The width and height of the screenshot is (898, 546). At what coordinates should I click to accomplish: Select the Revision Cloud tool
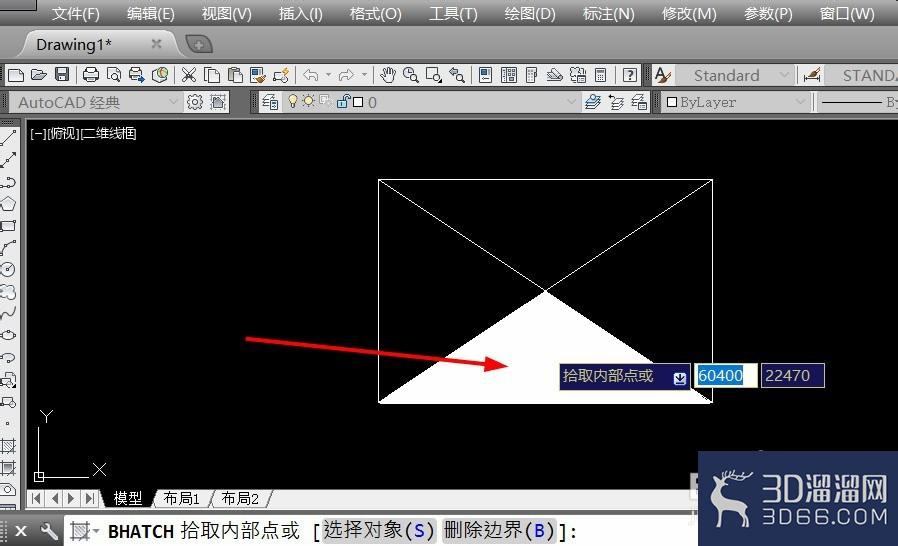tap(8, 292)
